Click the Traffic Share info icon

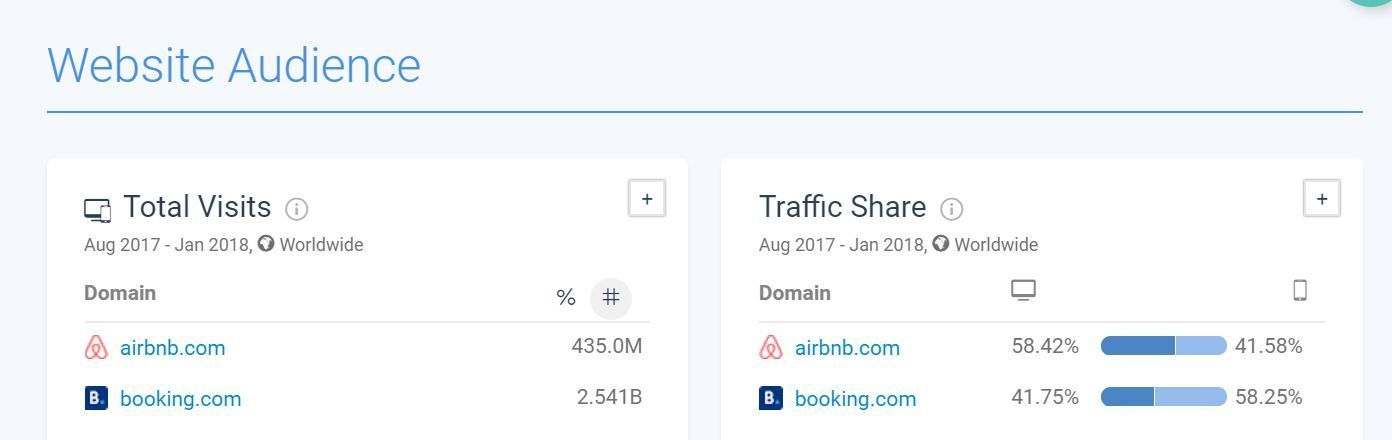point(952,209)
